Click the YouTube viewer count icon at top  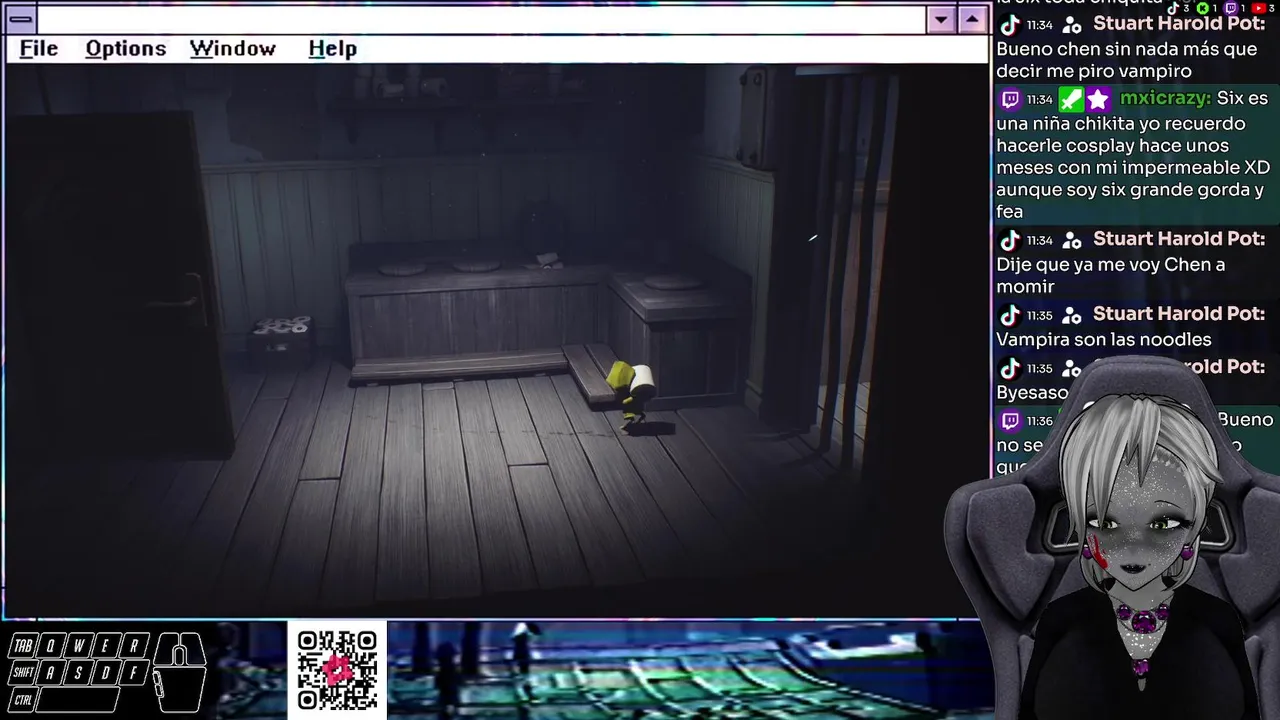click(x=1258, y=8)
